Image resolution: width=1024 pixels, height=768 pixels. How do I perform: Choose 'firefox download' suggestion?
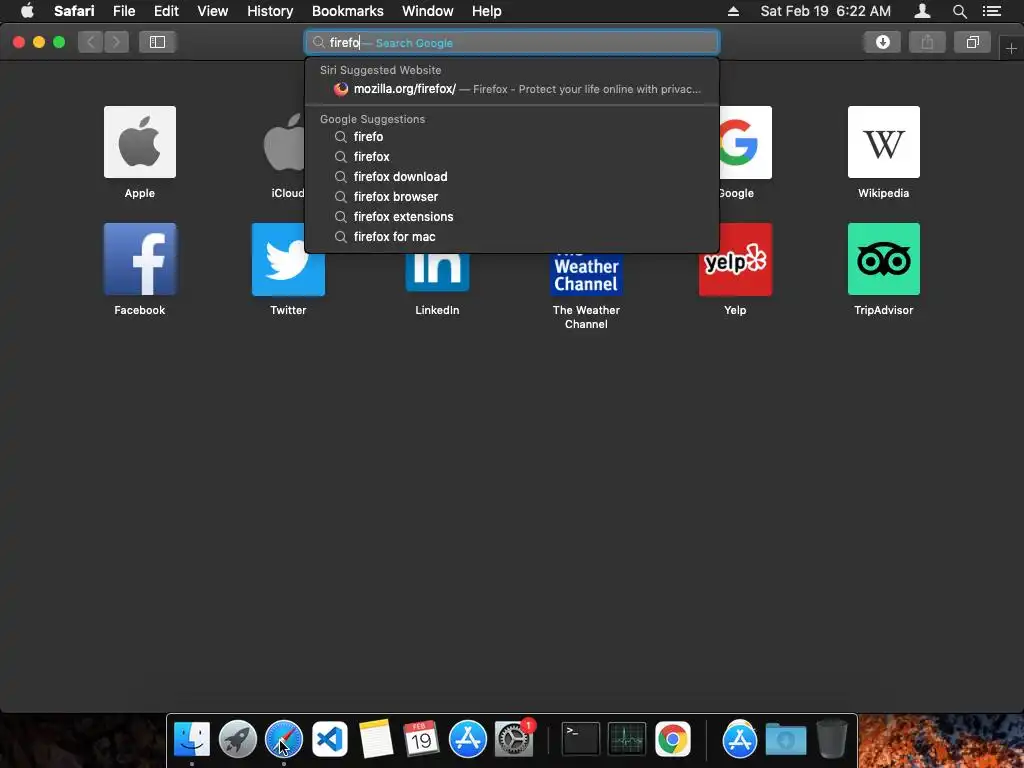(512, 176)
